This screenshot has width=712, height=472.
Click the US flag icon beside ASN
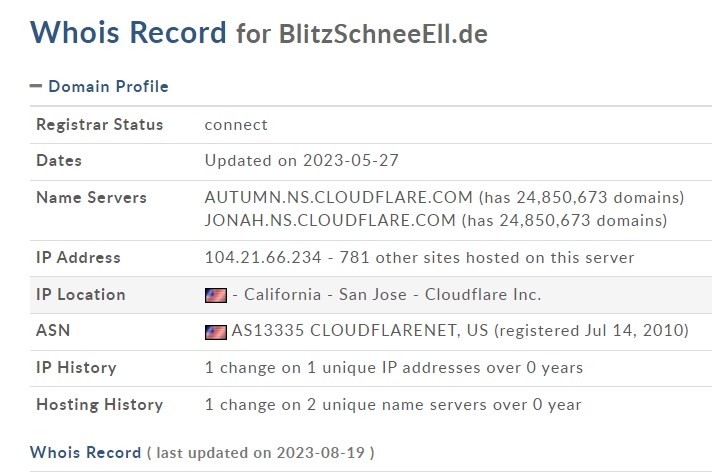216,332
